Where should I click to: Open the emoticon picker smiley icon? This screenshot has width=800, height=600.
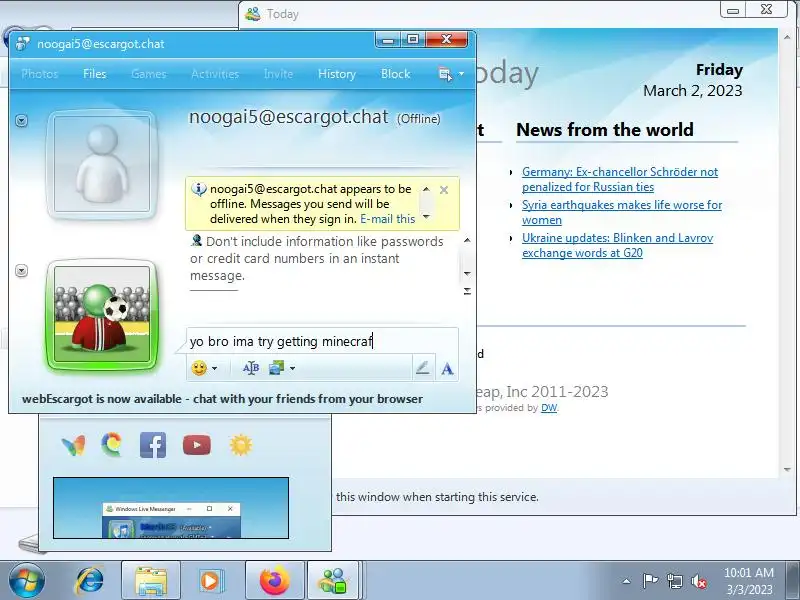point(199,368)
